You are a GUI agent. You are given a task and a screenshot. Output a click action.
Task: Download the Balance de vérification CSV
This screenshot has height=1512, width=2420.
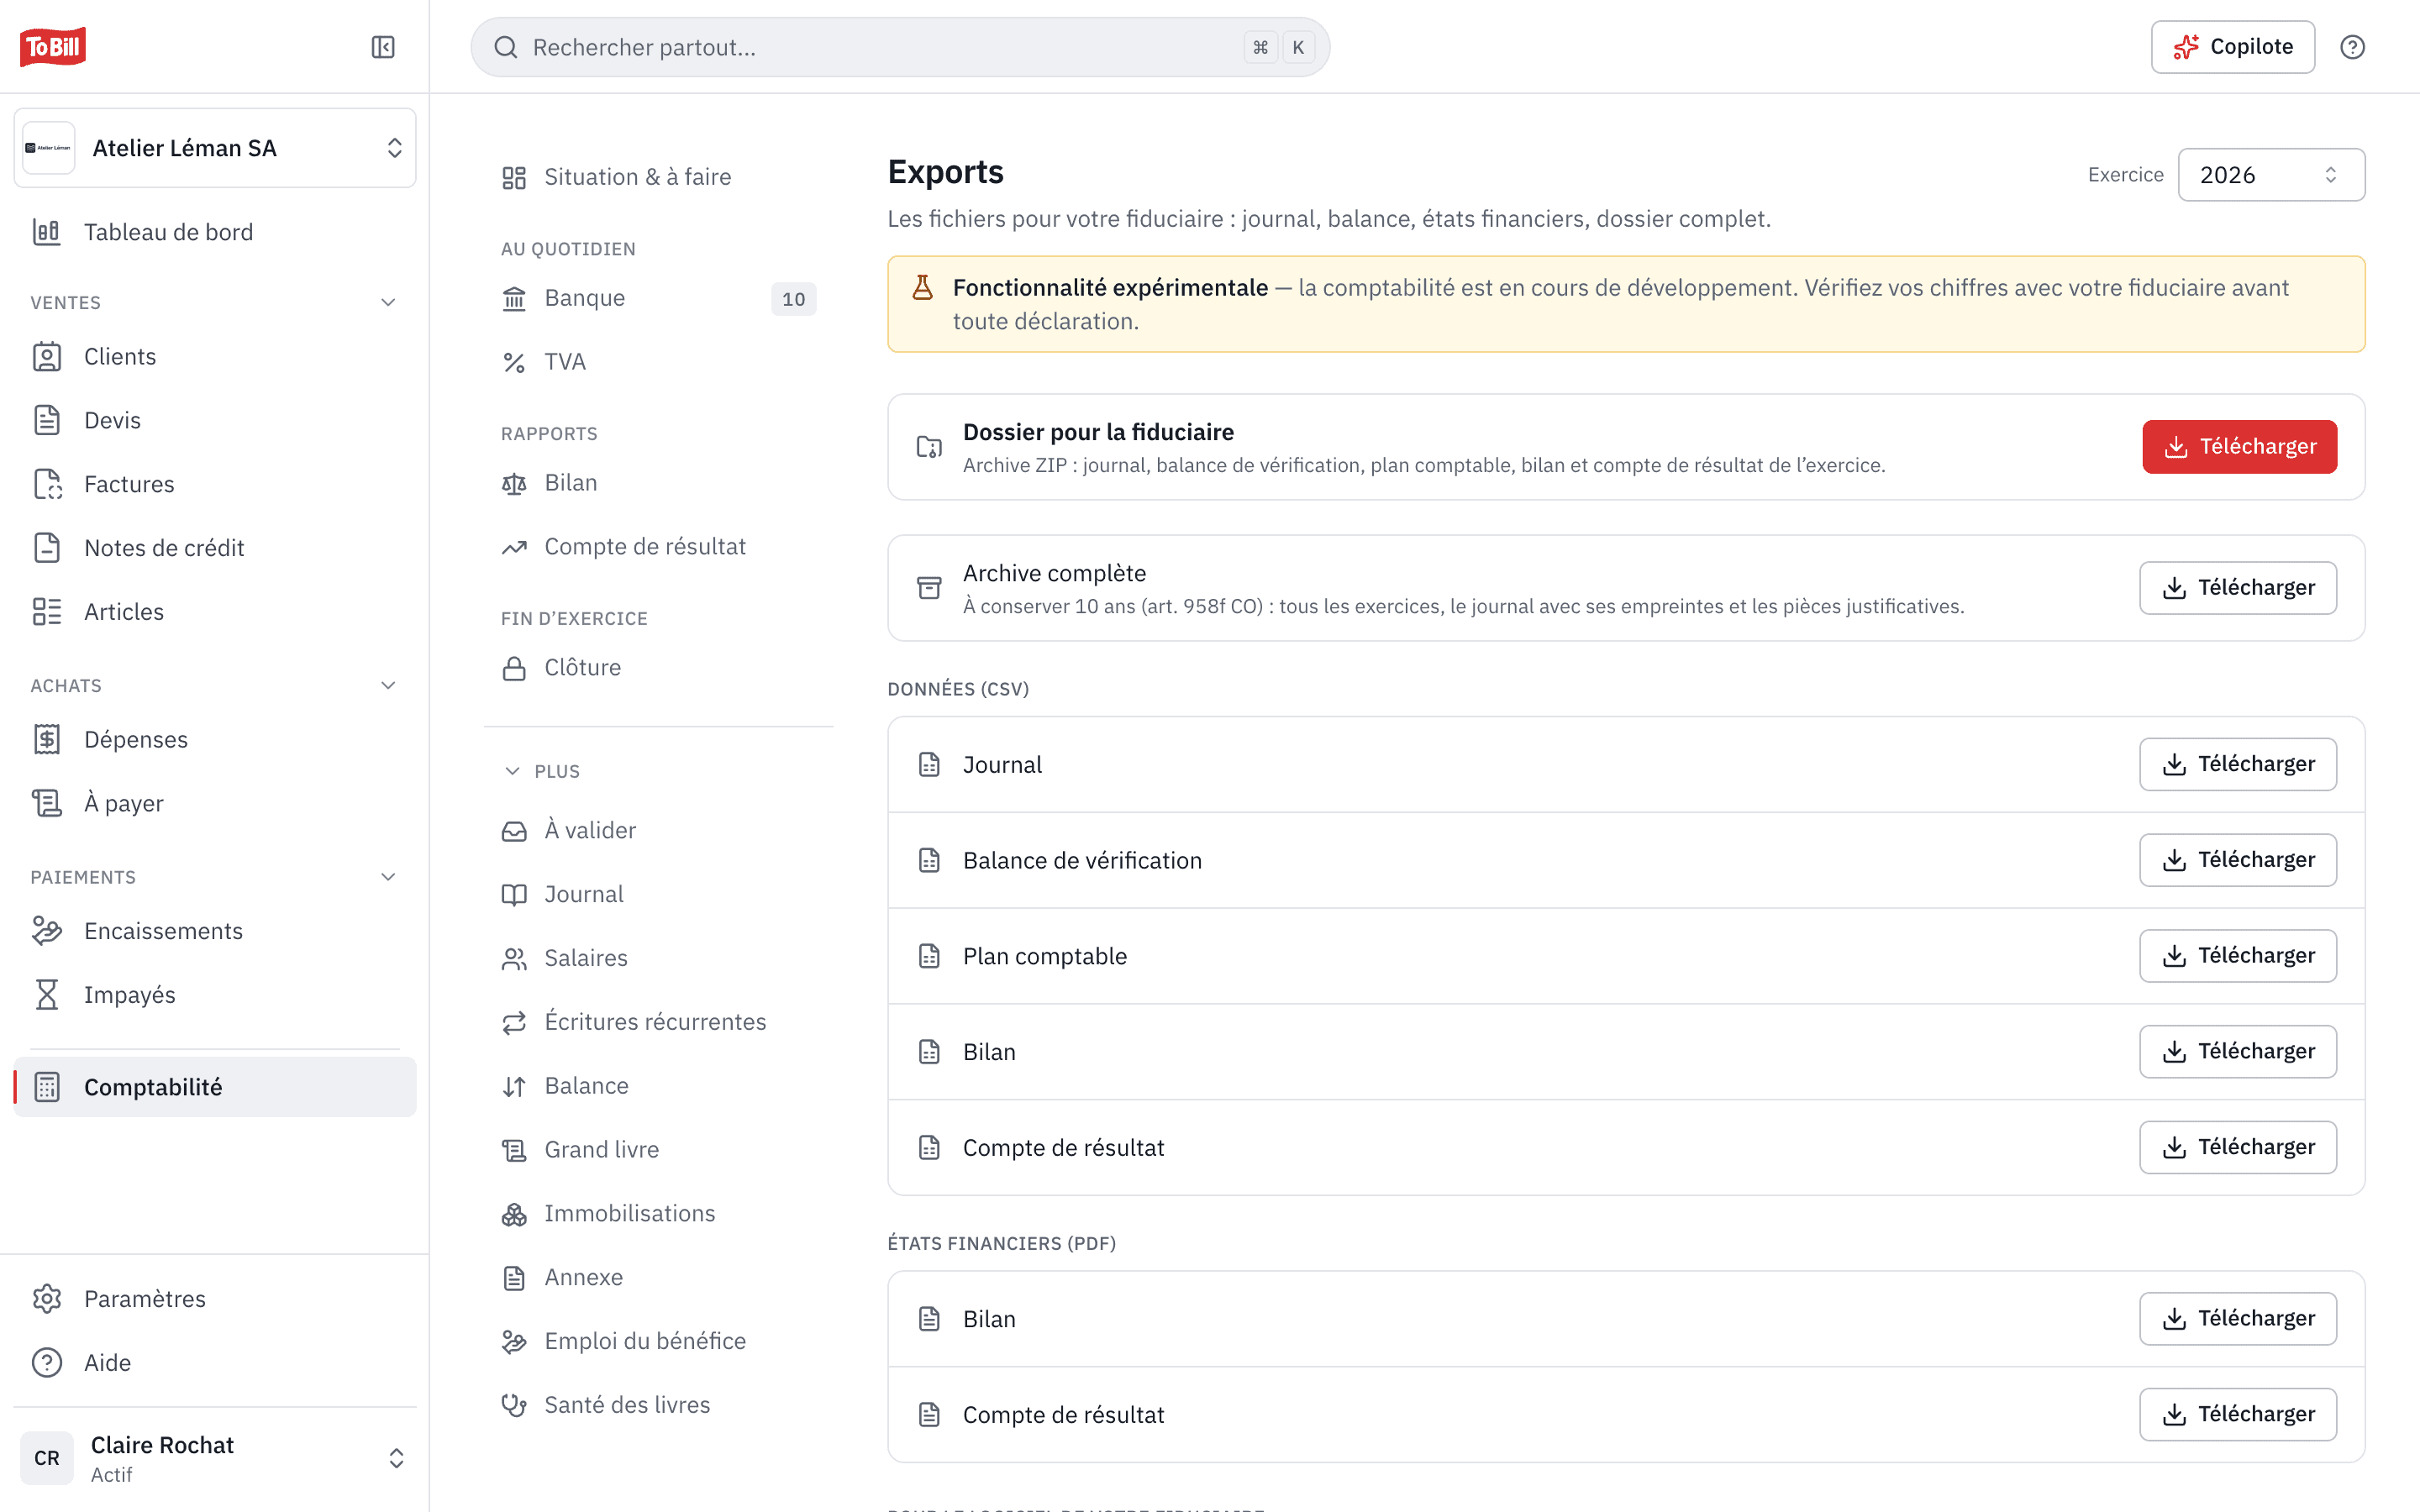[2238, 860]
